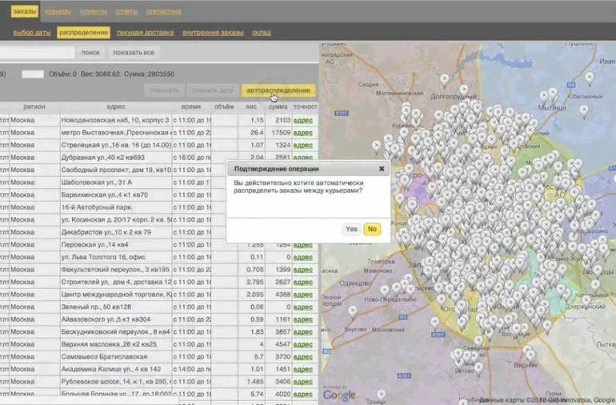Viewport: 616px width, 405px height.
Task: Click the search input field
Action: tap(36, 52)
